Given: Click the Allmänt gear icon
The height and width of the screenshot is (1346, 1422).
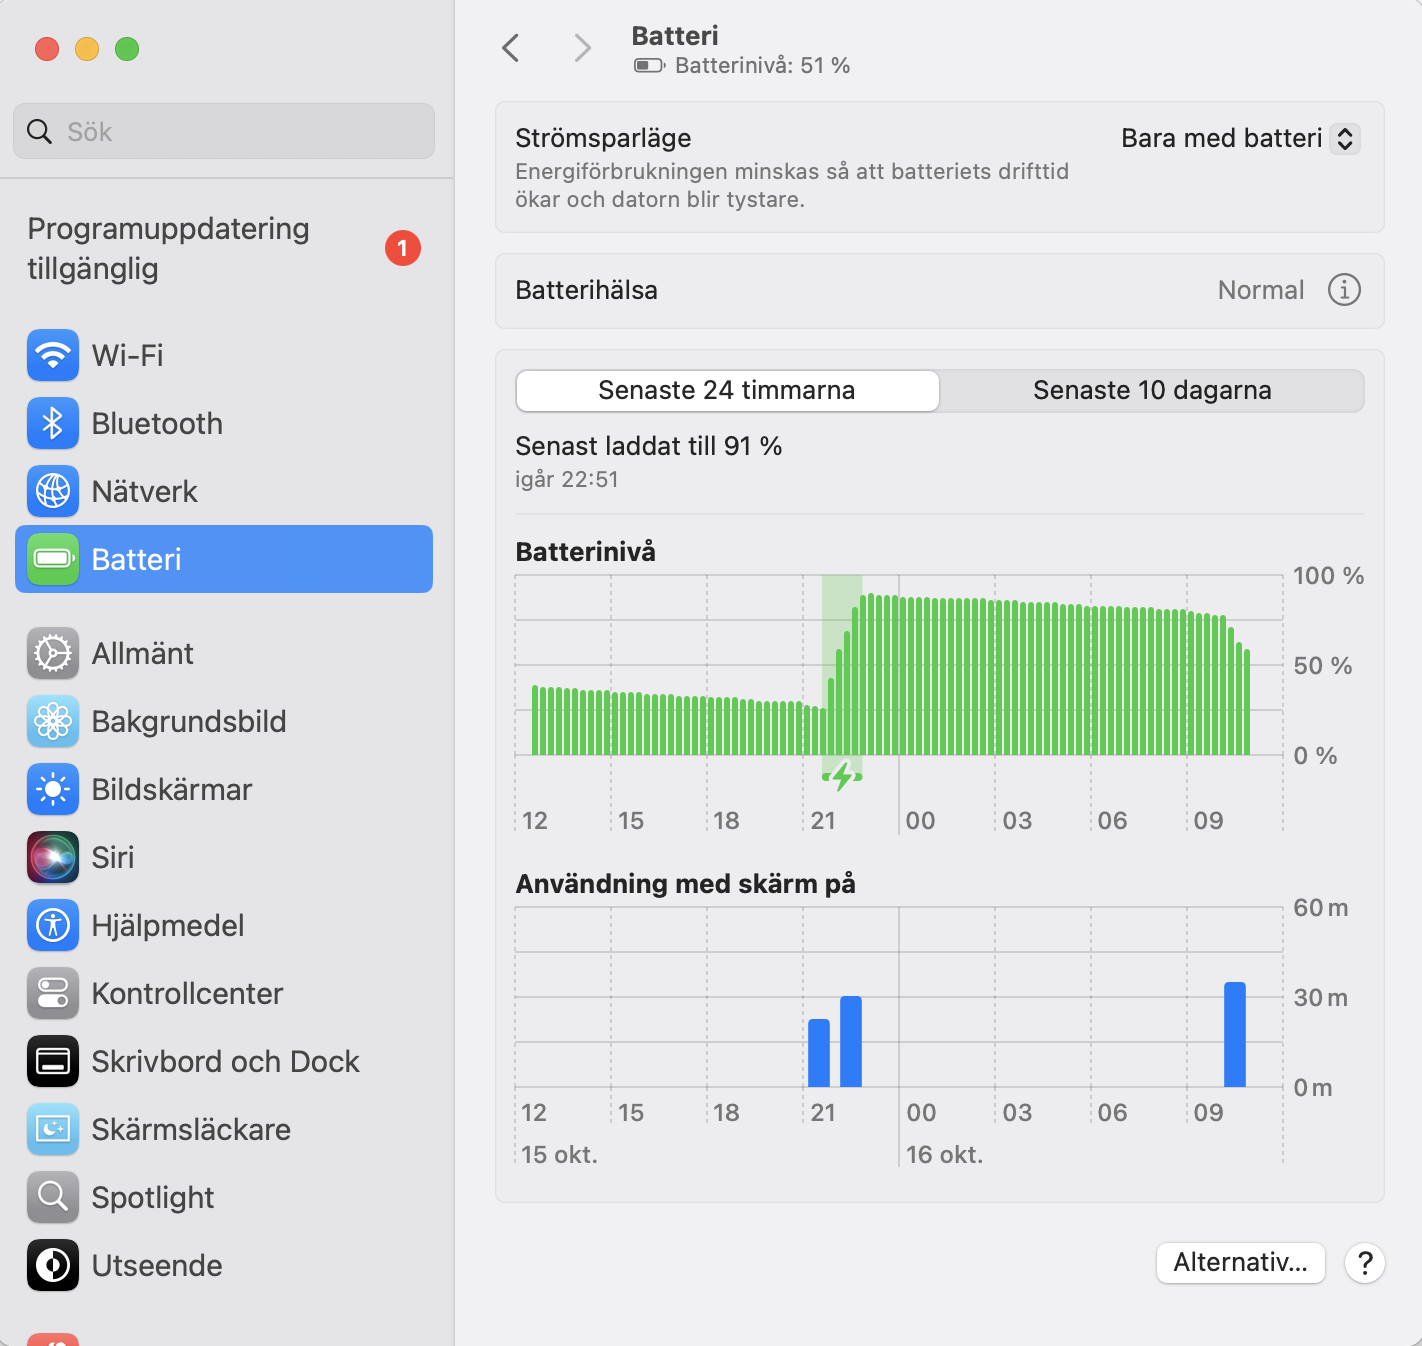Looking at the screenshot, I should (x=53, y=653).
